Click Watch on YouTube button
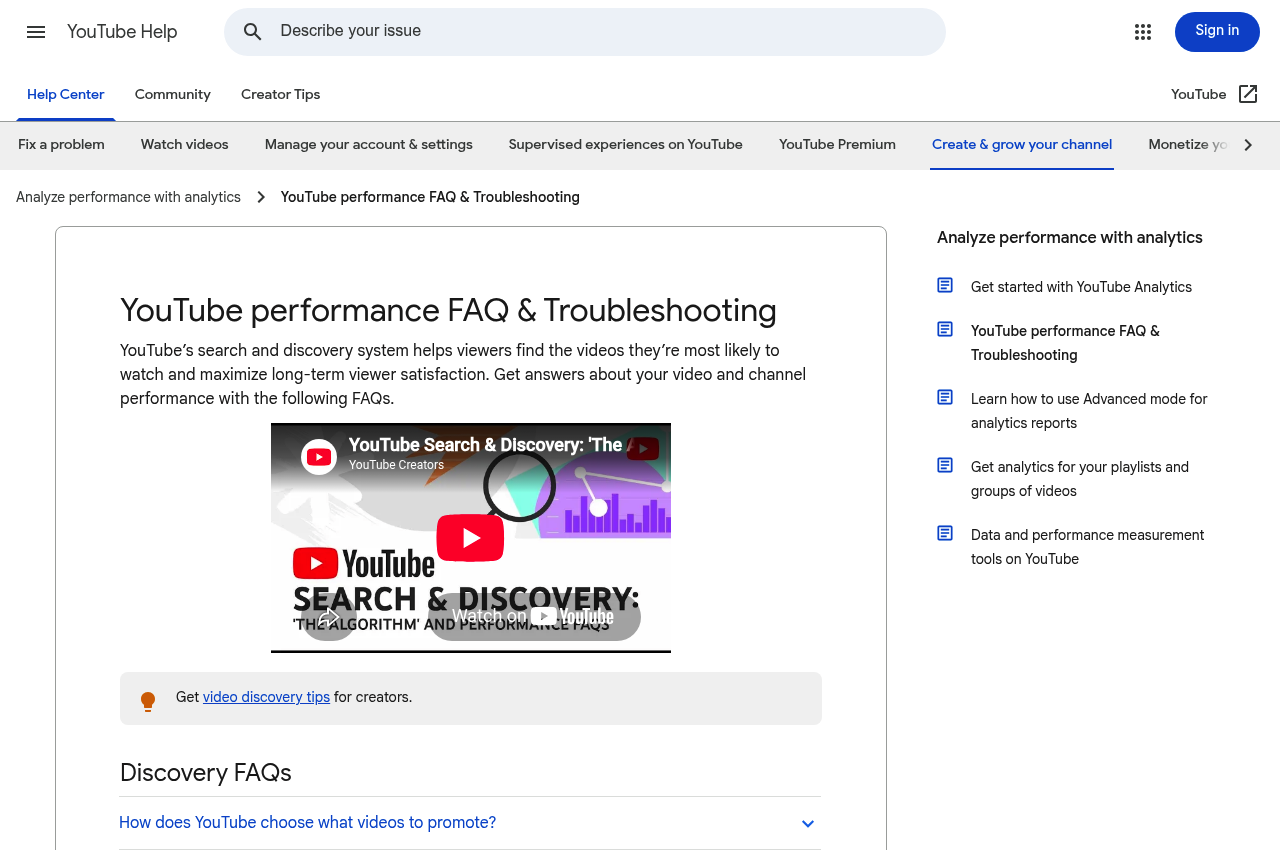Screen dimensions: 1280x850 coord(534,616)
